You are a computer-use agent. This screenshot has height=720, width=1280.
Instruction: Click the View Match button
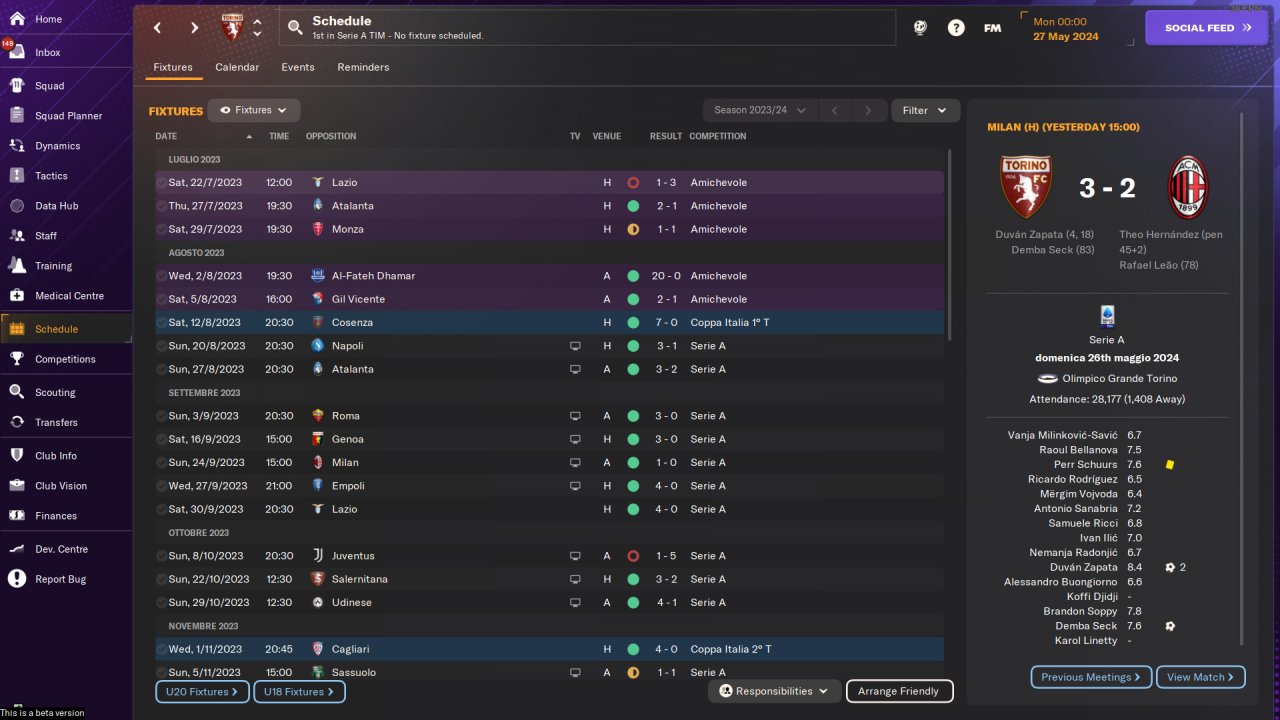point(1200,677)
